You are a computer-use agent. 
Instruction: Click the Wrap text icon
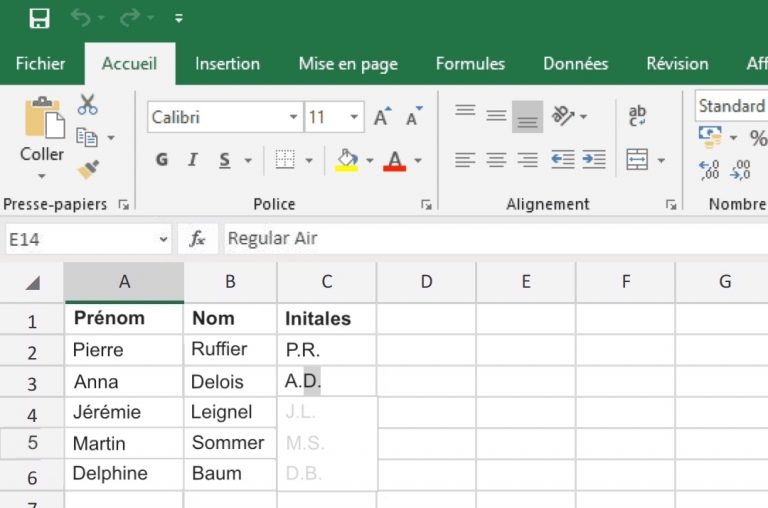pos(637,116)
